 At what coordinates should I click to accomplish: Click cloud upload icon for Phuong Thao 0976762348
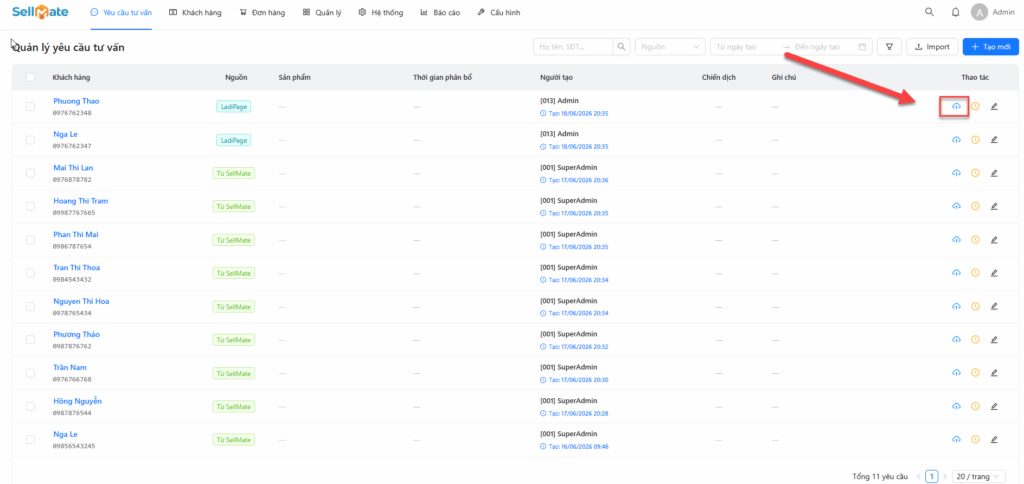956,106
